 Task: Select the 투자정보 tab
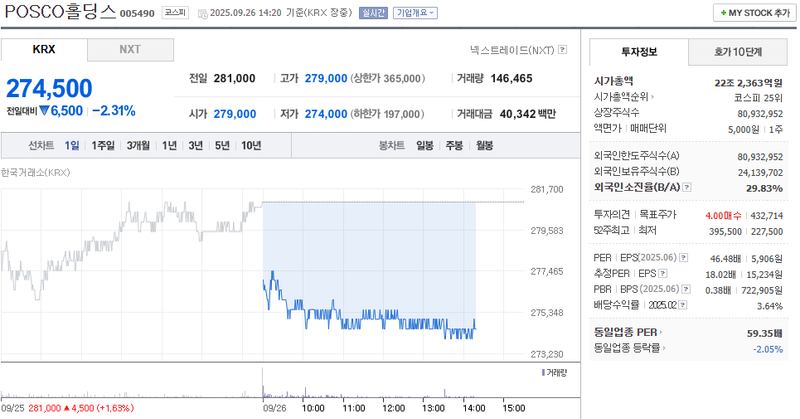coord(639,52)
